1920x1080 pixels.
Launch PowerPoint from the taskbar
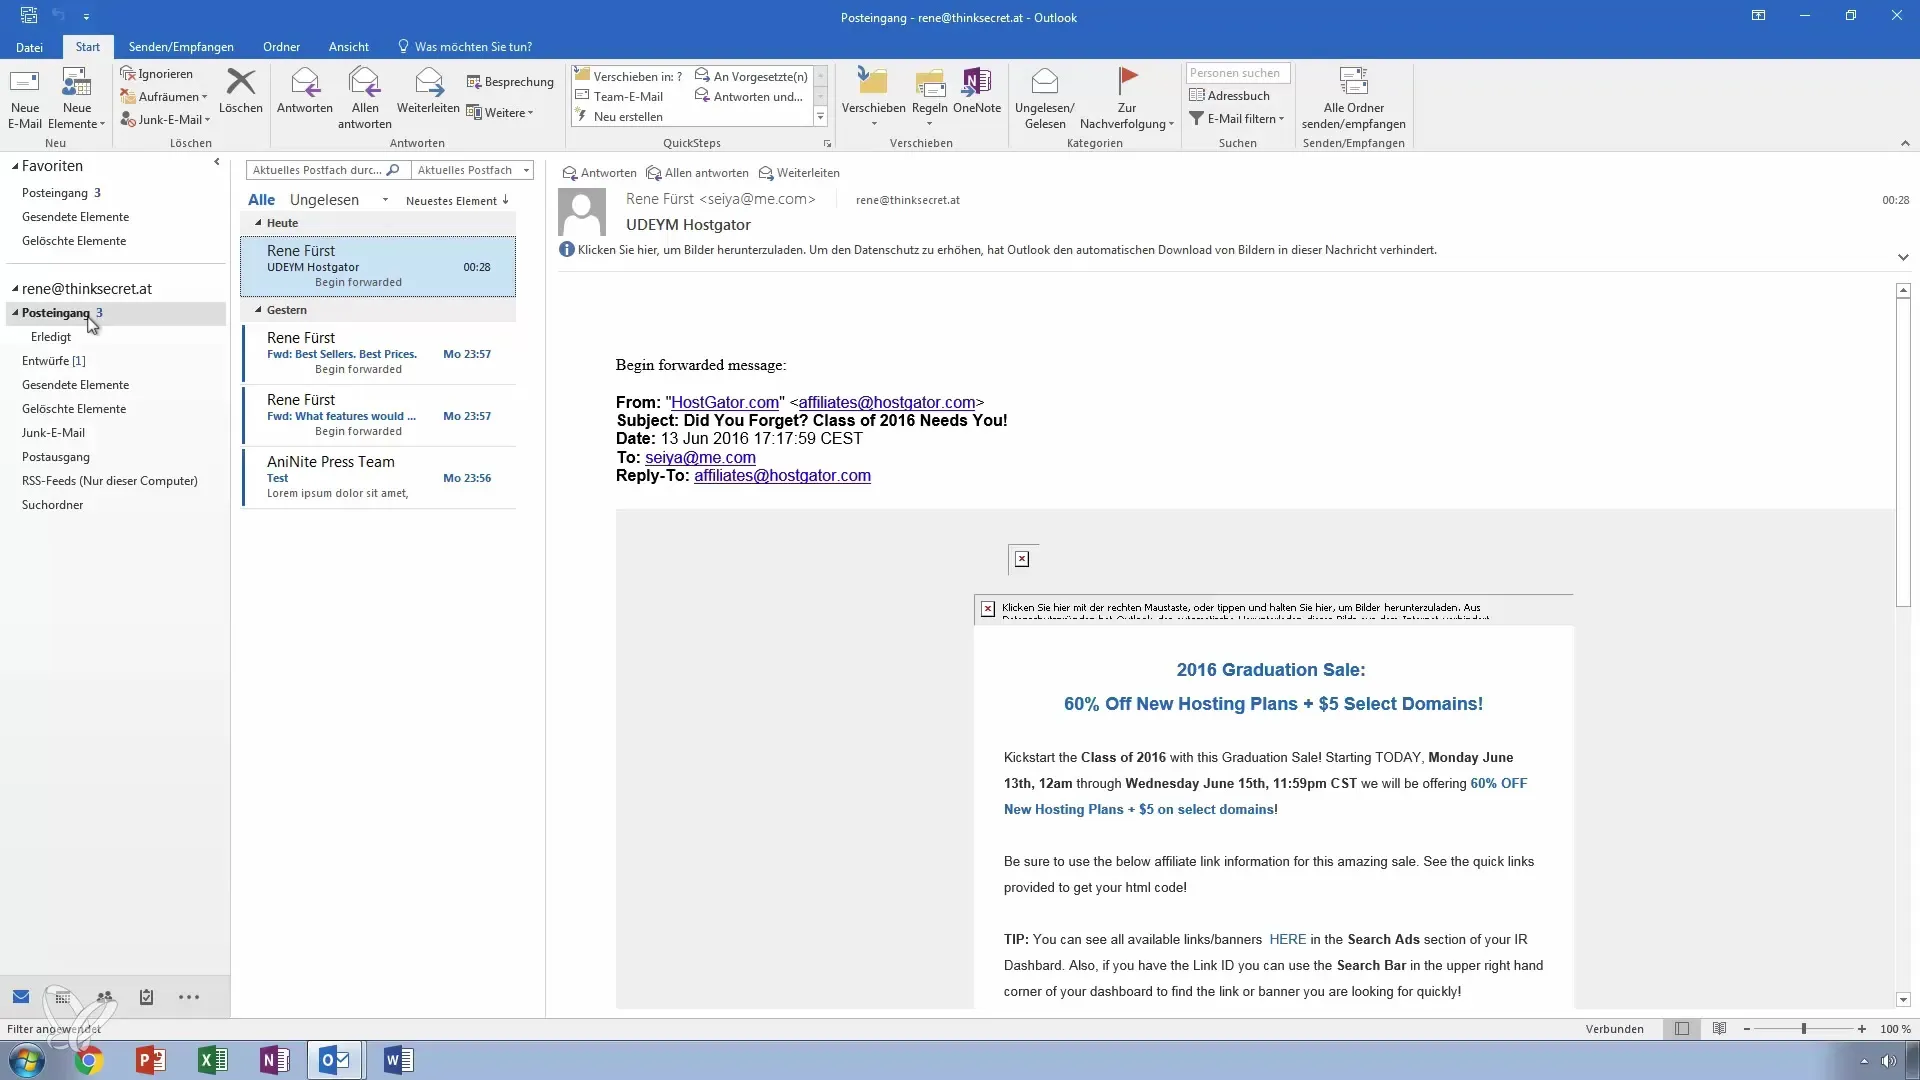click(151, 1060)
